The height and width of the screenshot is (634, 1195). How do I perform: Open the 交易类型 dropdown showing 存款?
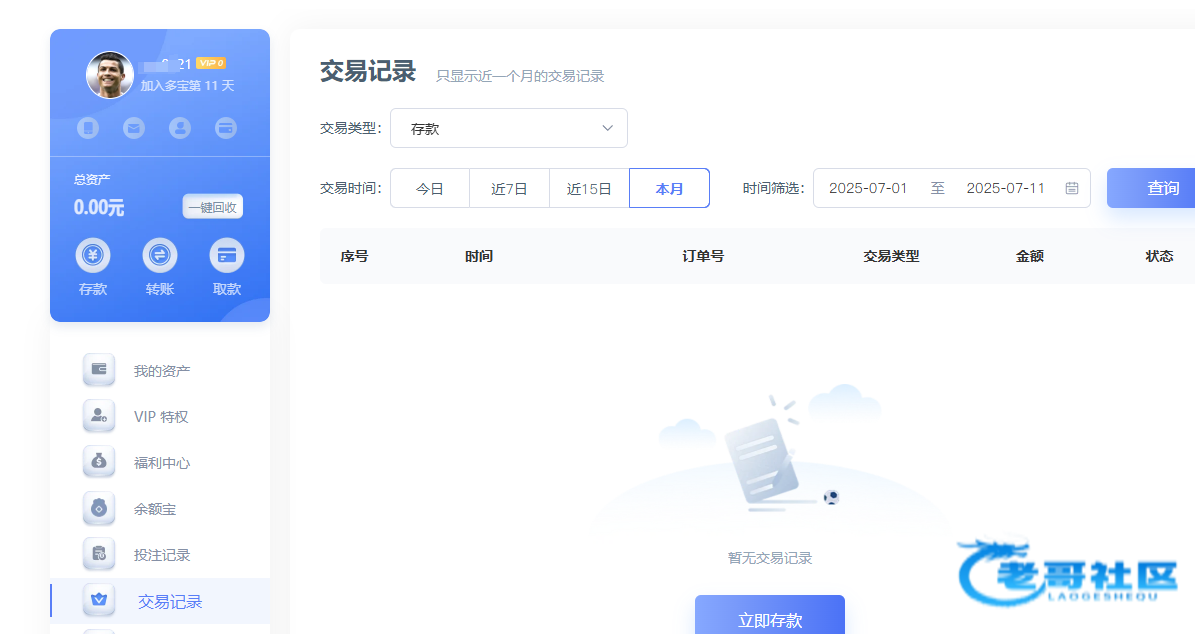point(509,128)
